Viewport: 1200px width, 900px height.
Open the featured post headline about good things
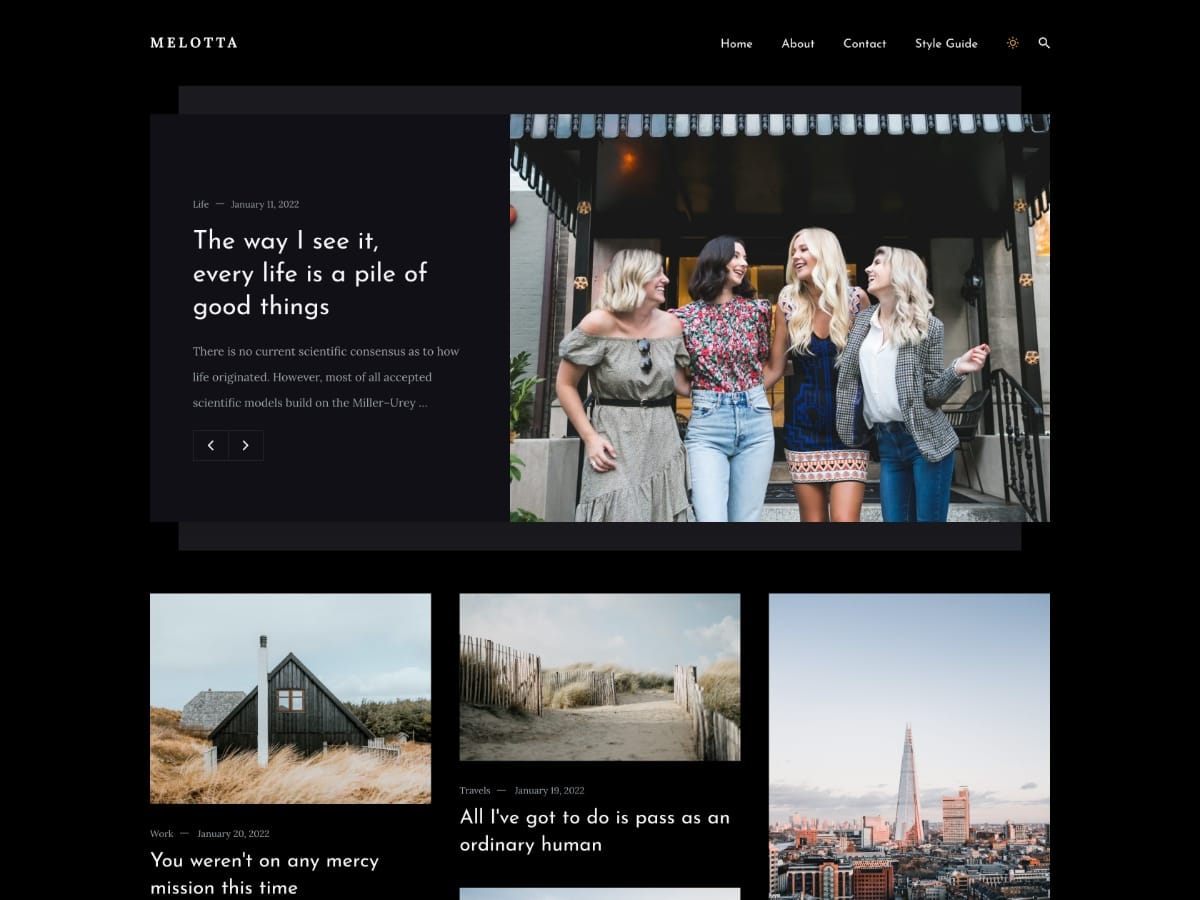click(310, 273)
